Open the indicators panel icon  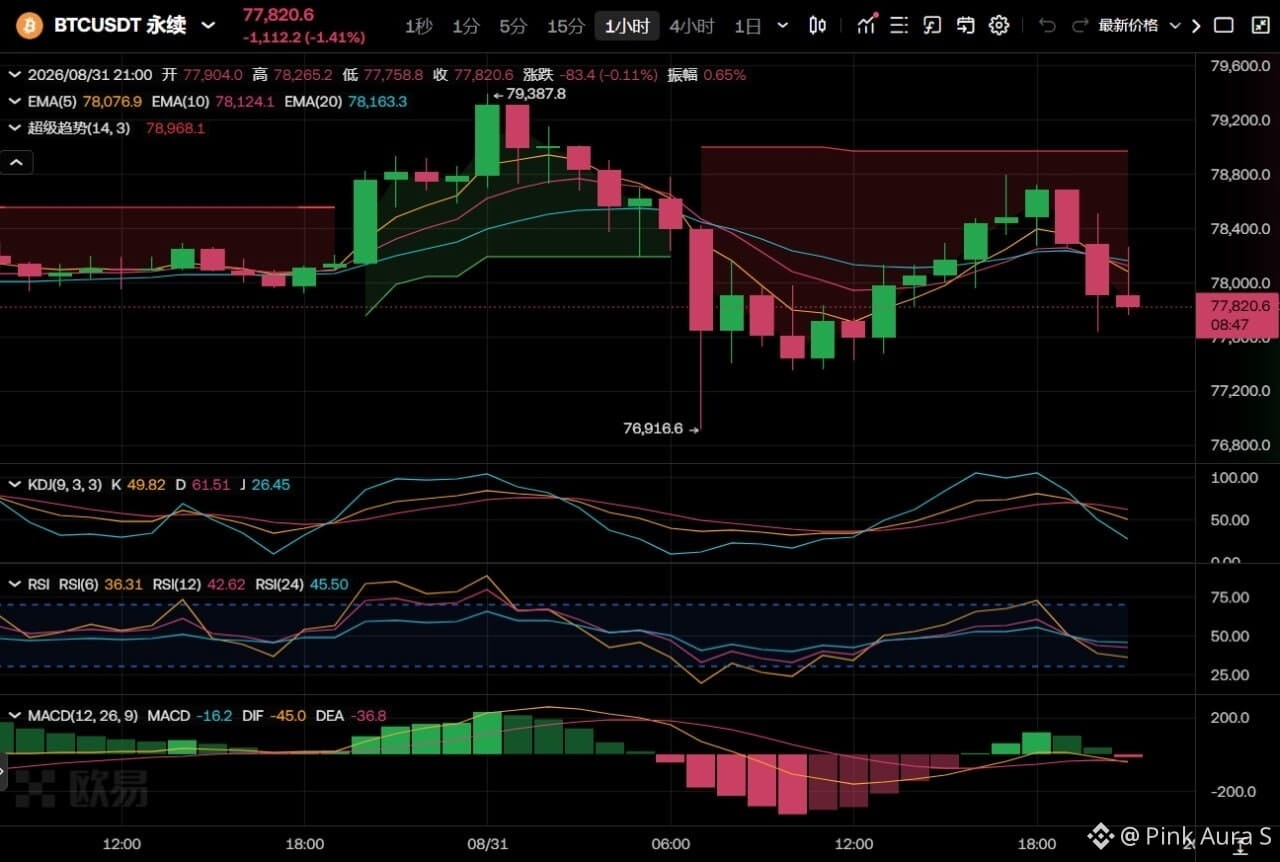(867, 25)
